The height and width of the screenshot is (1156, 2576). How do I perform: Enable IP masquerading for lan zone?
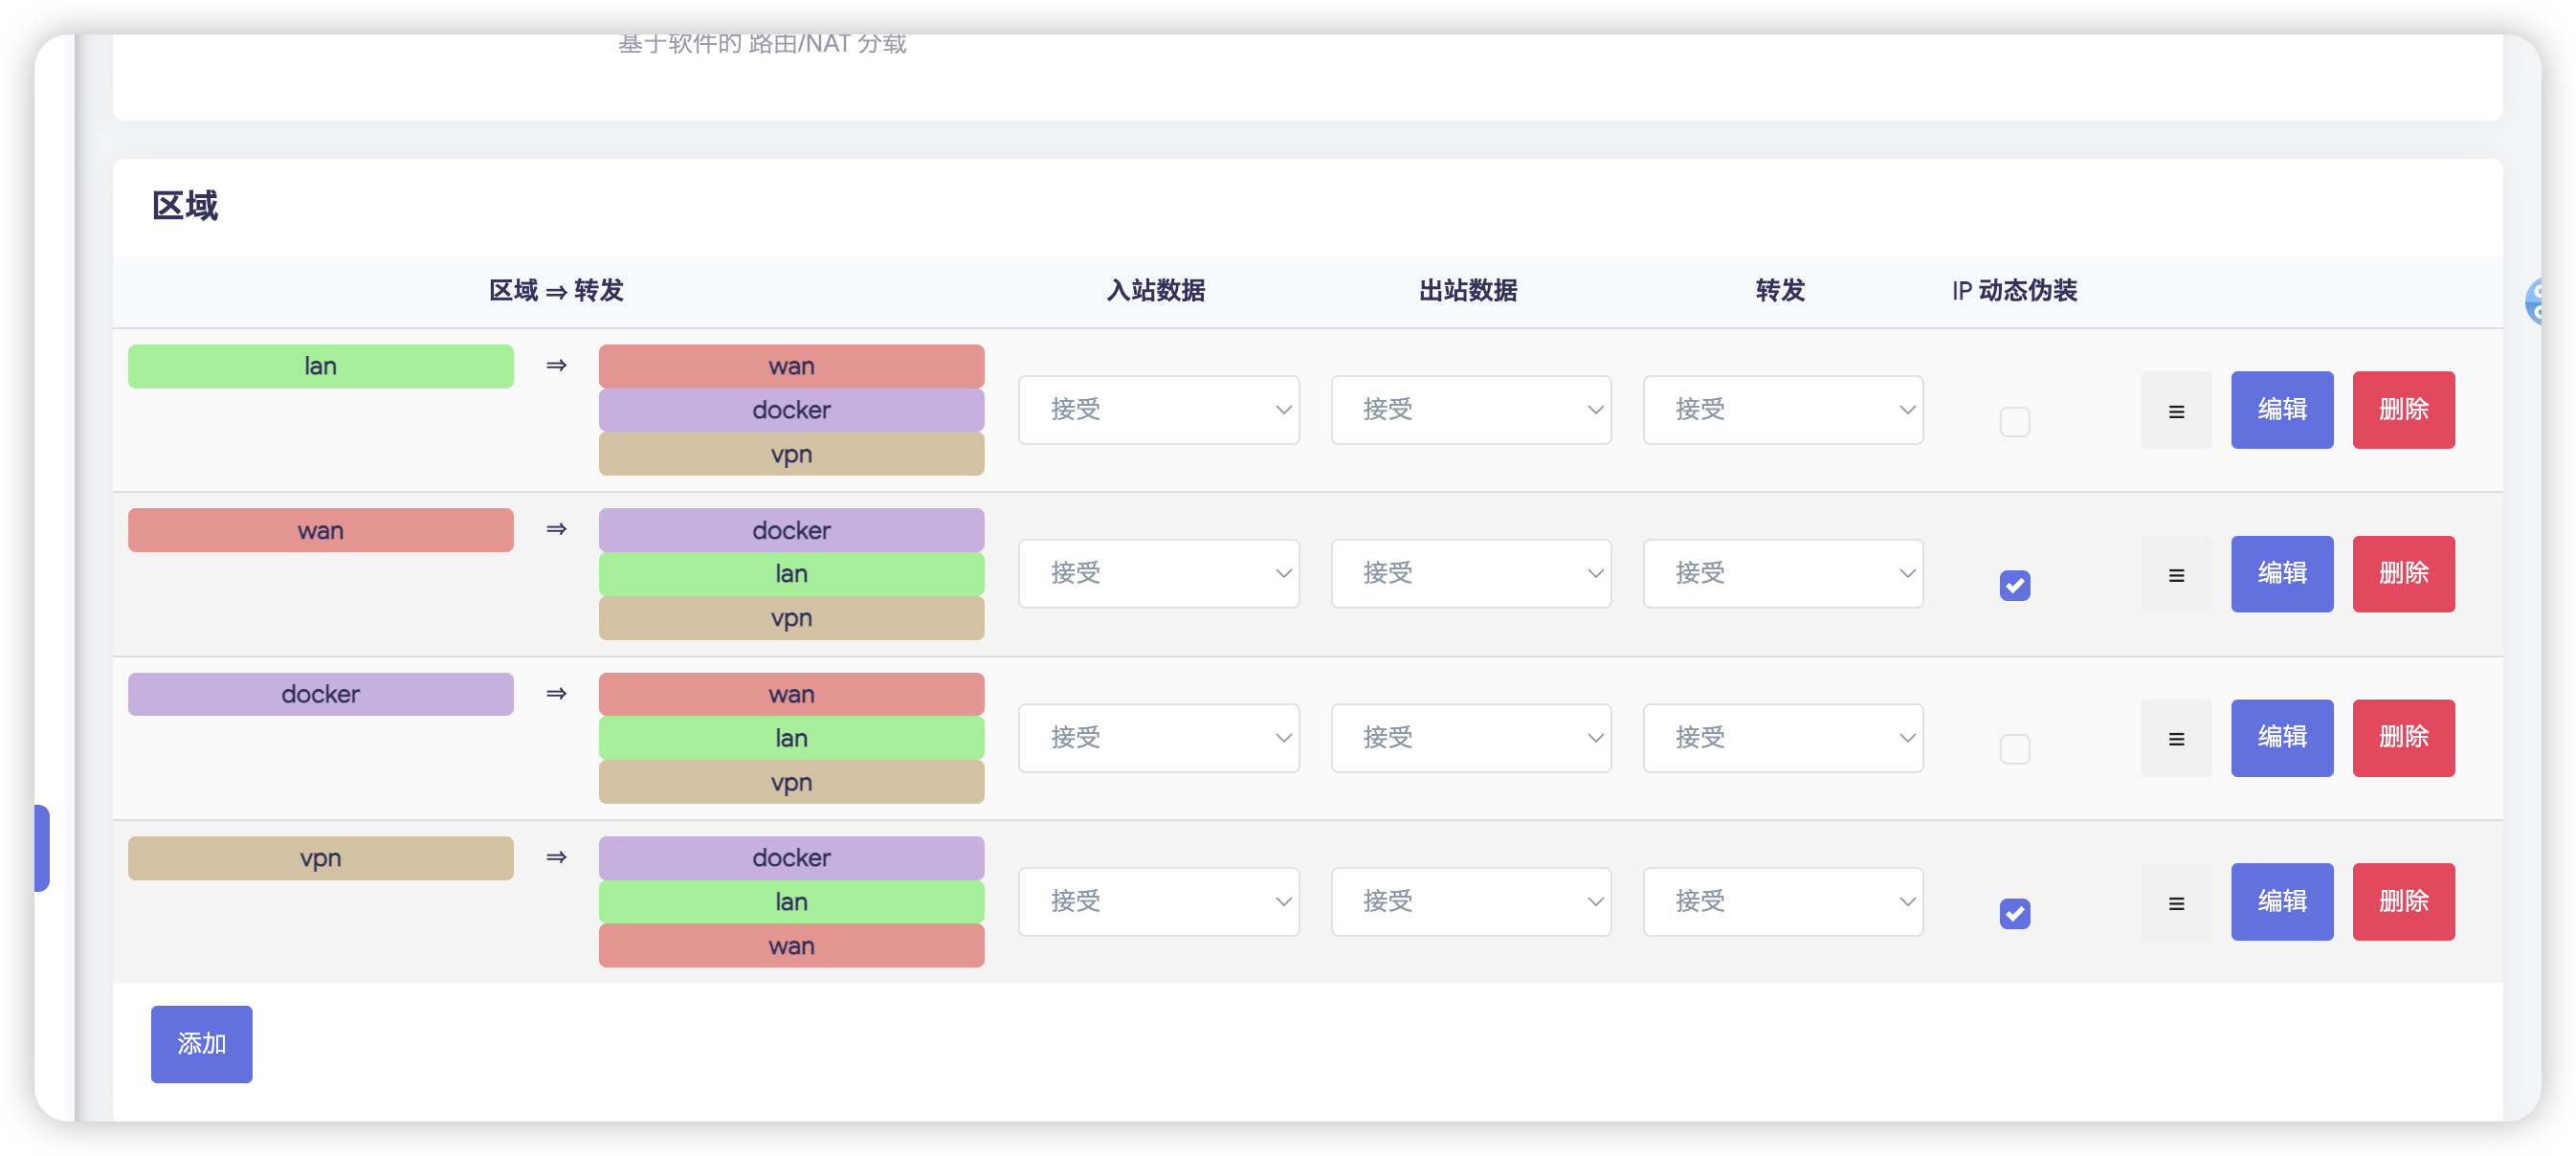[x=2014, y=421]
